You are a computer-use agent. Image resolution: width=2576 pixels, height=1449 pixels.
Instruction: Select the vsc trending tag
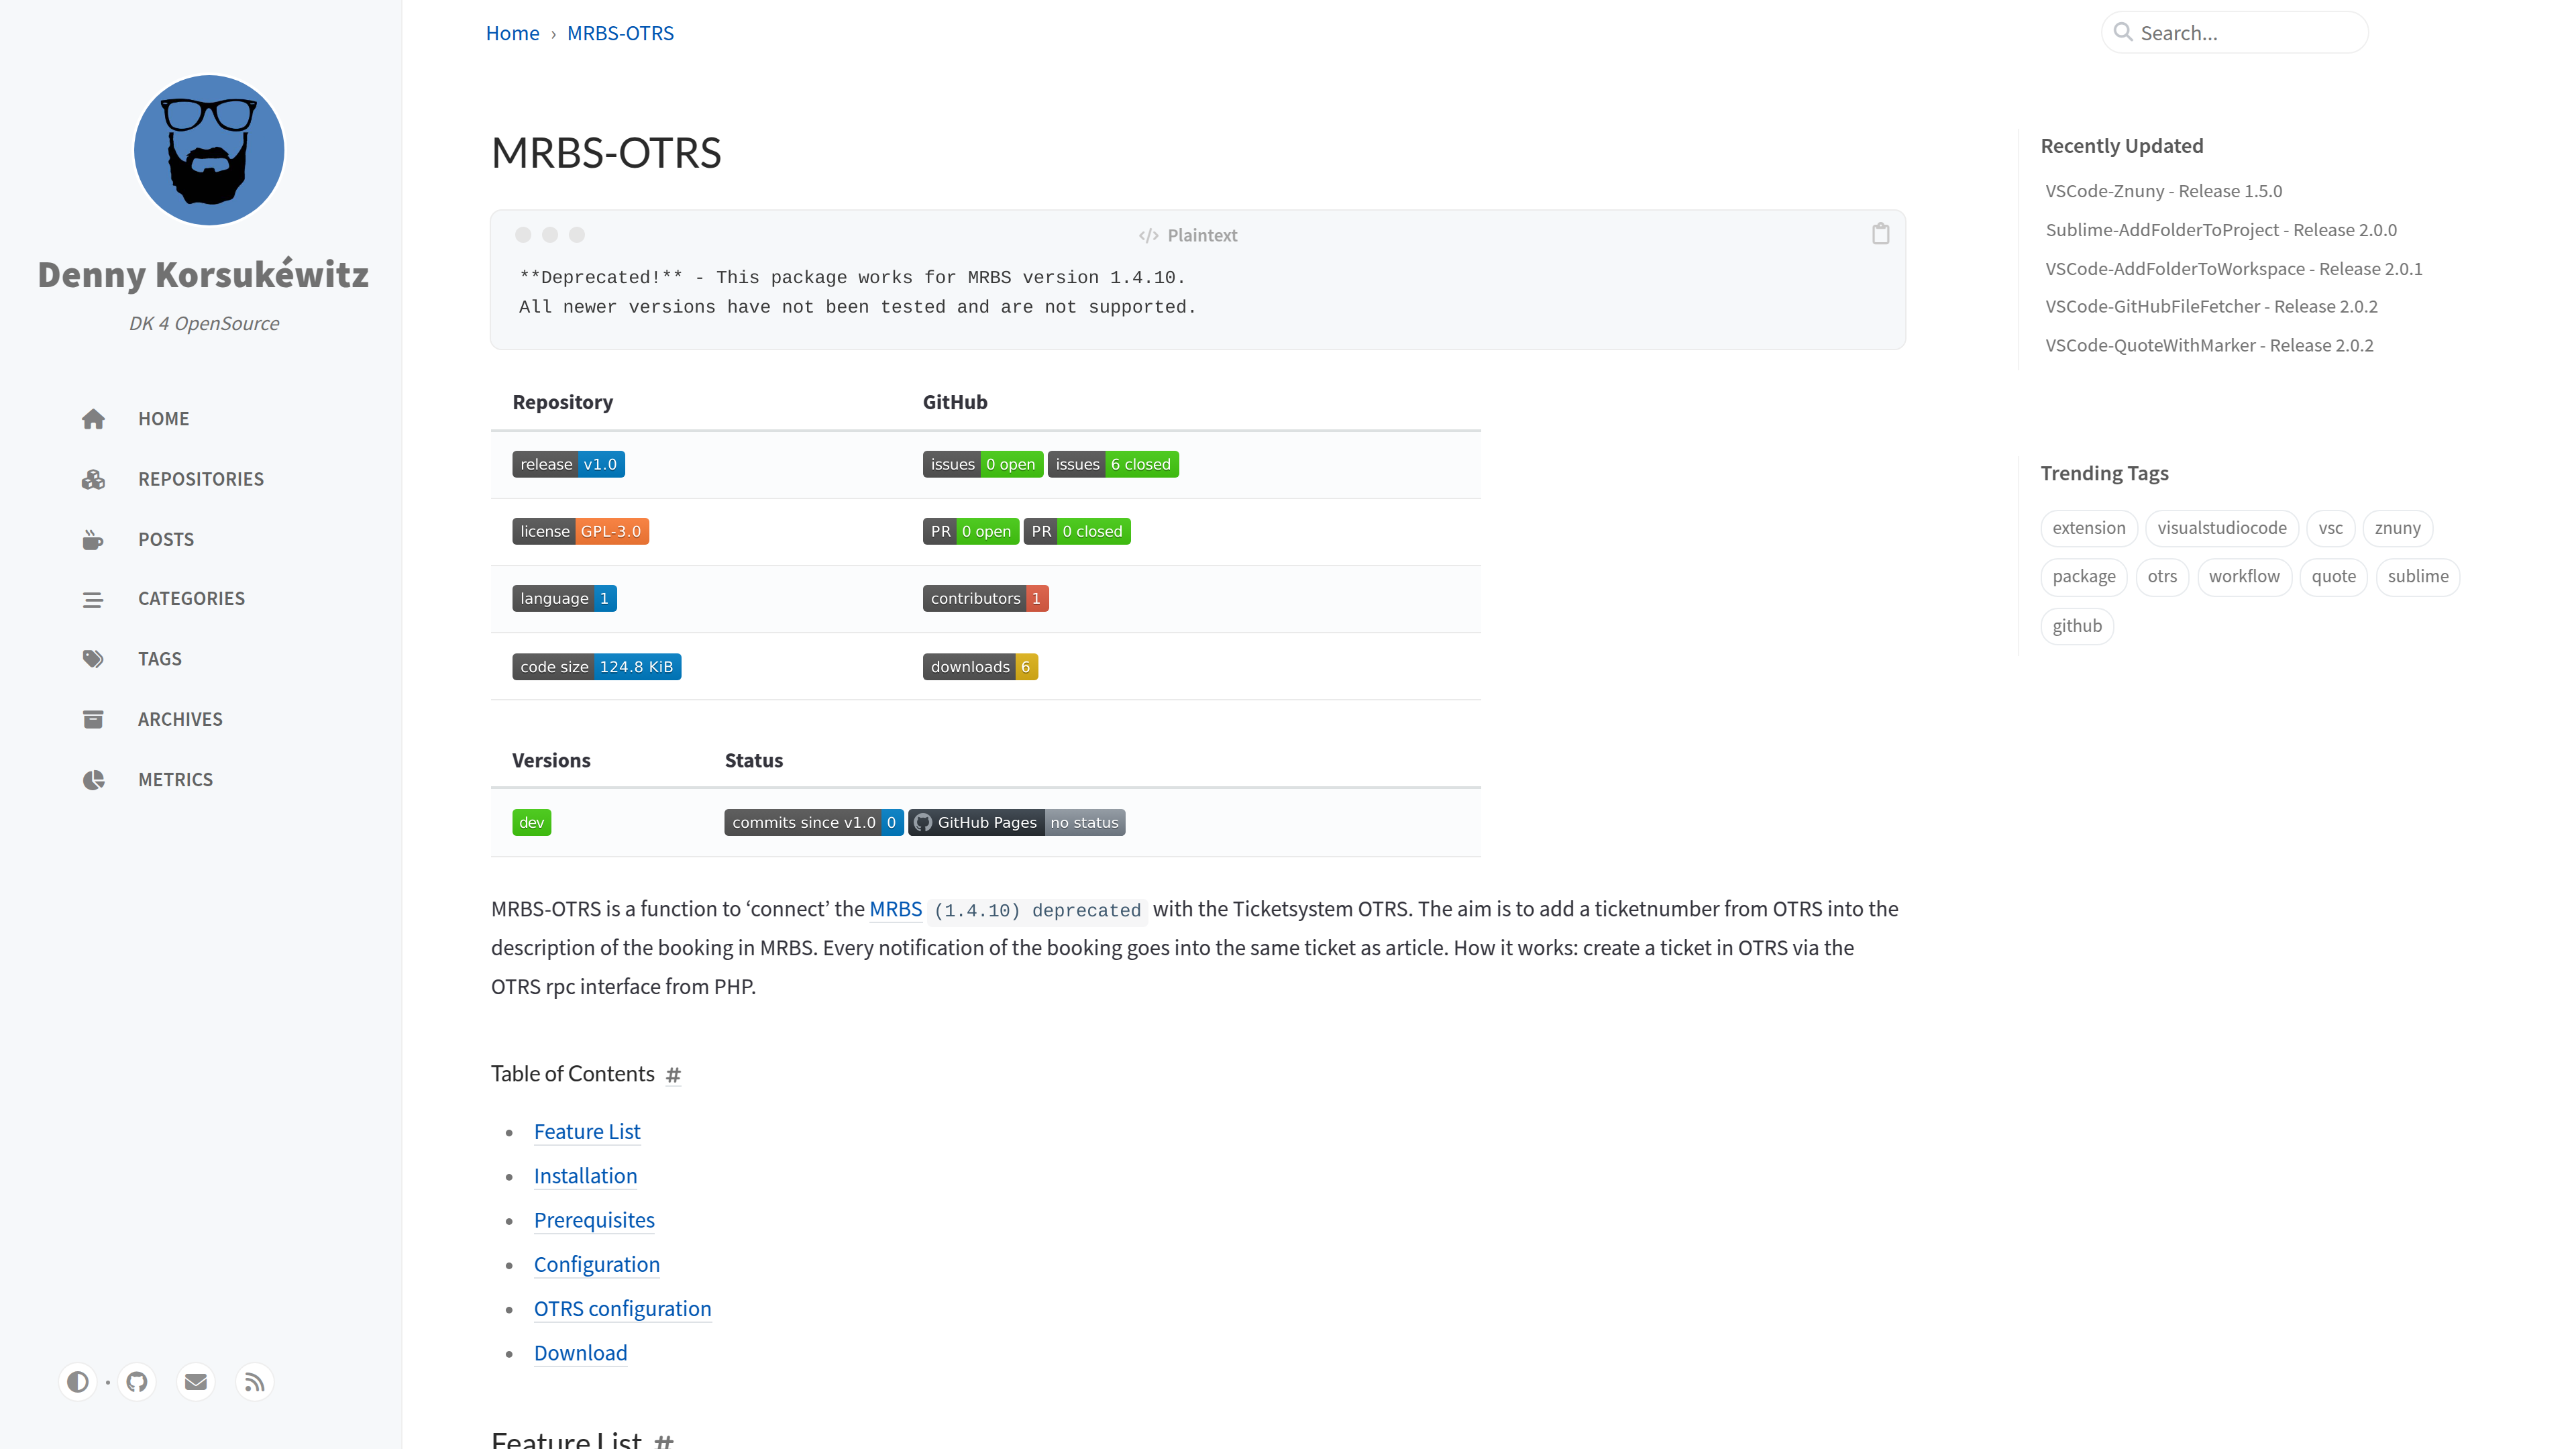(x=2330, y=528)
